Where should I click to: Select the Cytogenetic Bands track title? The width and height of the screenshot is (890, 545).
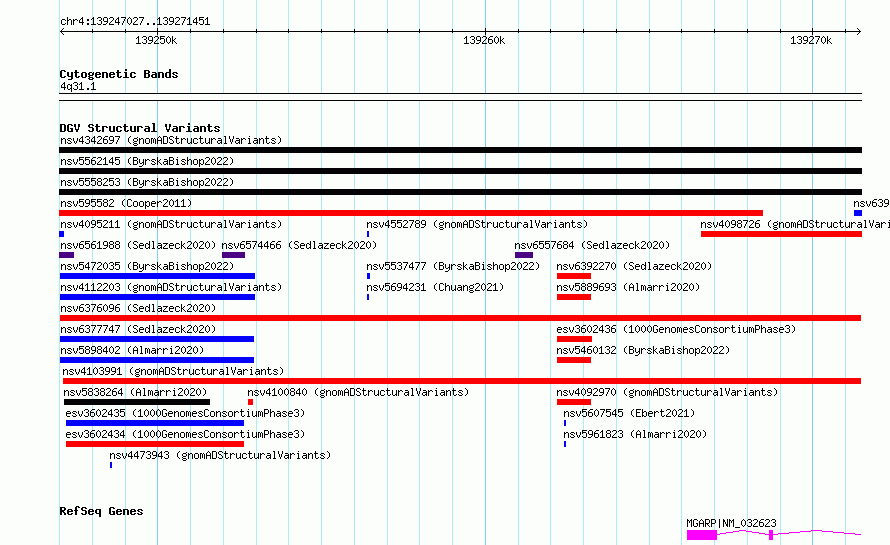tap(119, 74)
